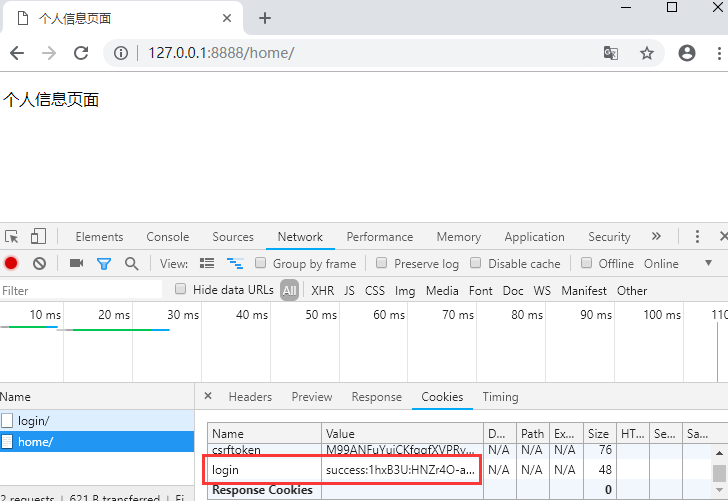Viewport: 728px width, 501px height.
Task: Open the user profile avatar icon
Action: pos(687,53)
